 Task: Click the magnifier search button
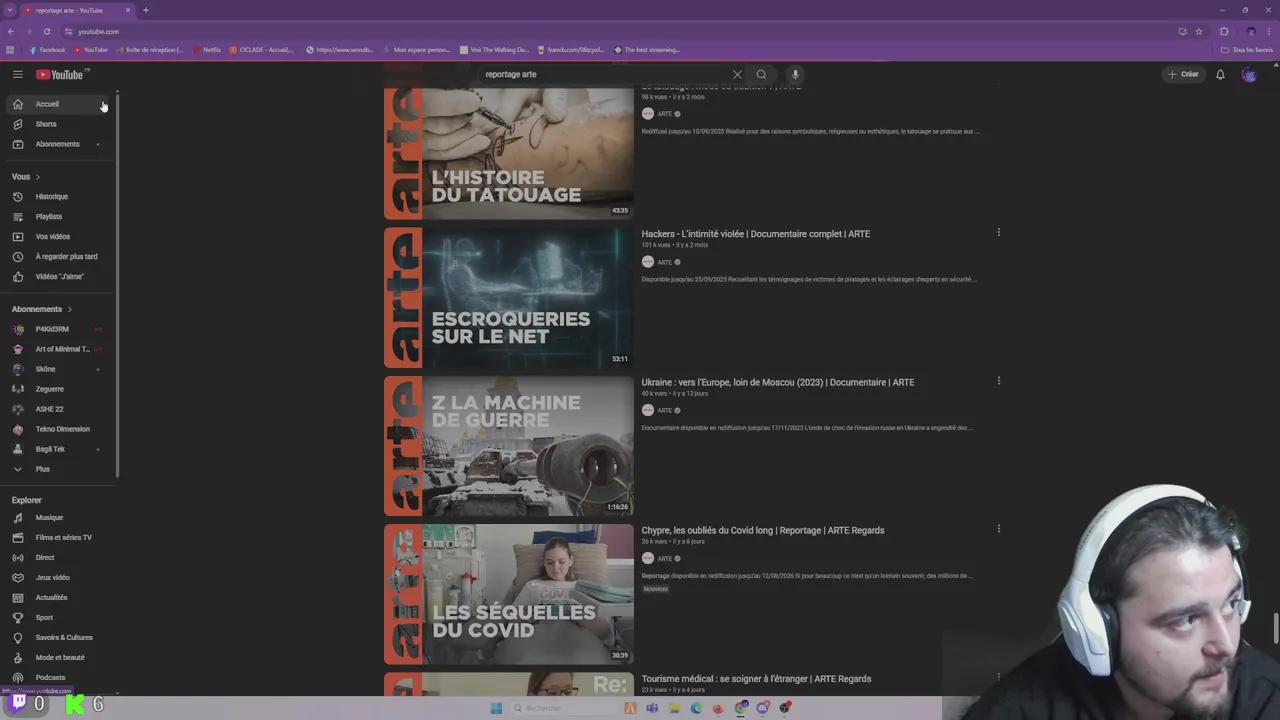click(761, 74)
